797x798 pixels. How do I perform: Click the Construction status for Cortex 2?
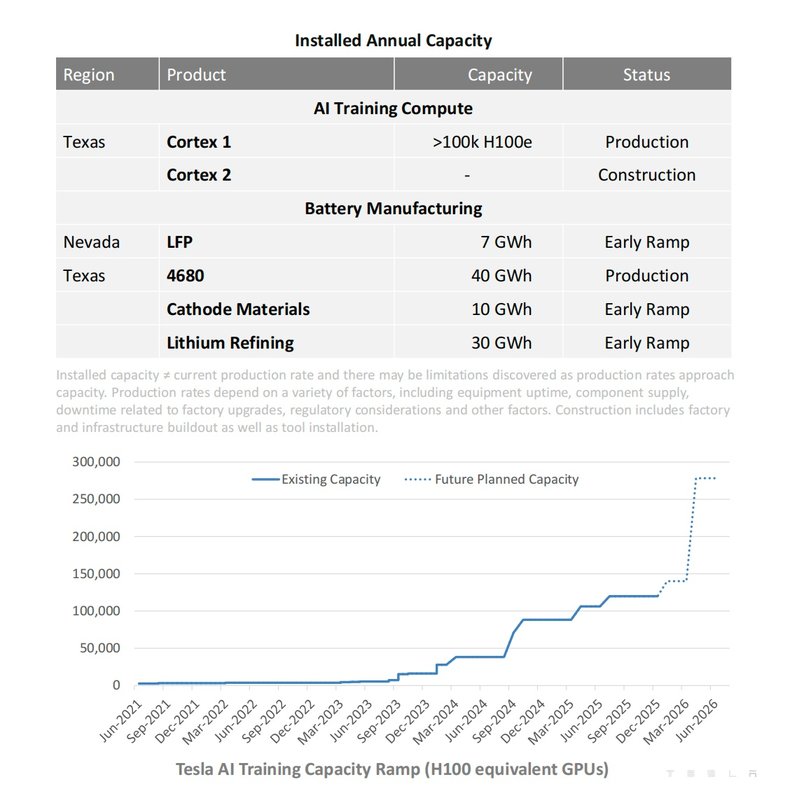[646, 175]
